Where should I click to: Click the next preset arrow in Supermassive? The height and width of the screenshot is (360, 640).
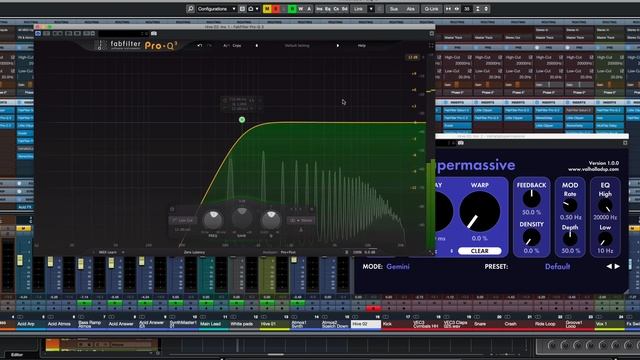tap(617, 266)
